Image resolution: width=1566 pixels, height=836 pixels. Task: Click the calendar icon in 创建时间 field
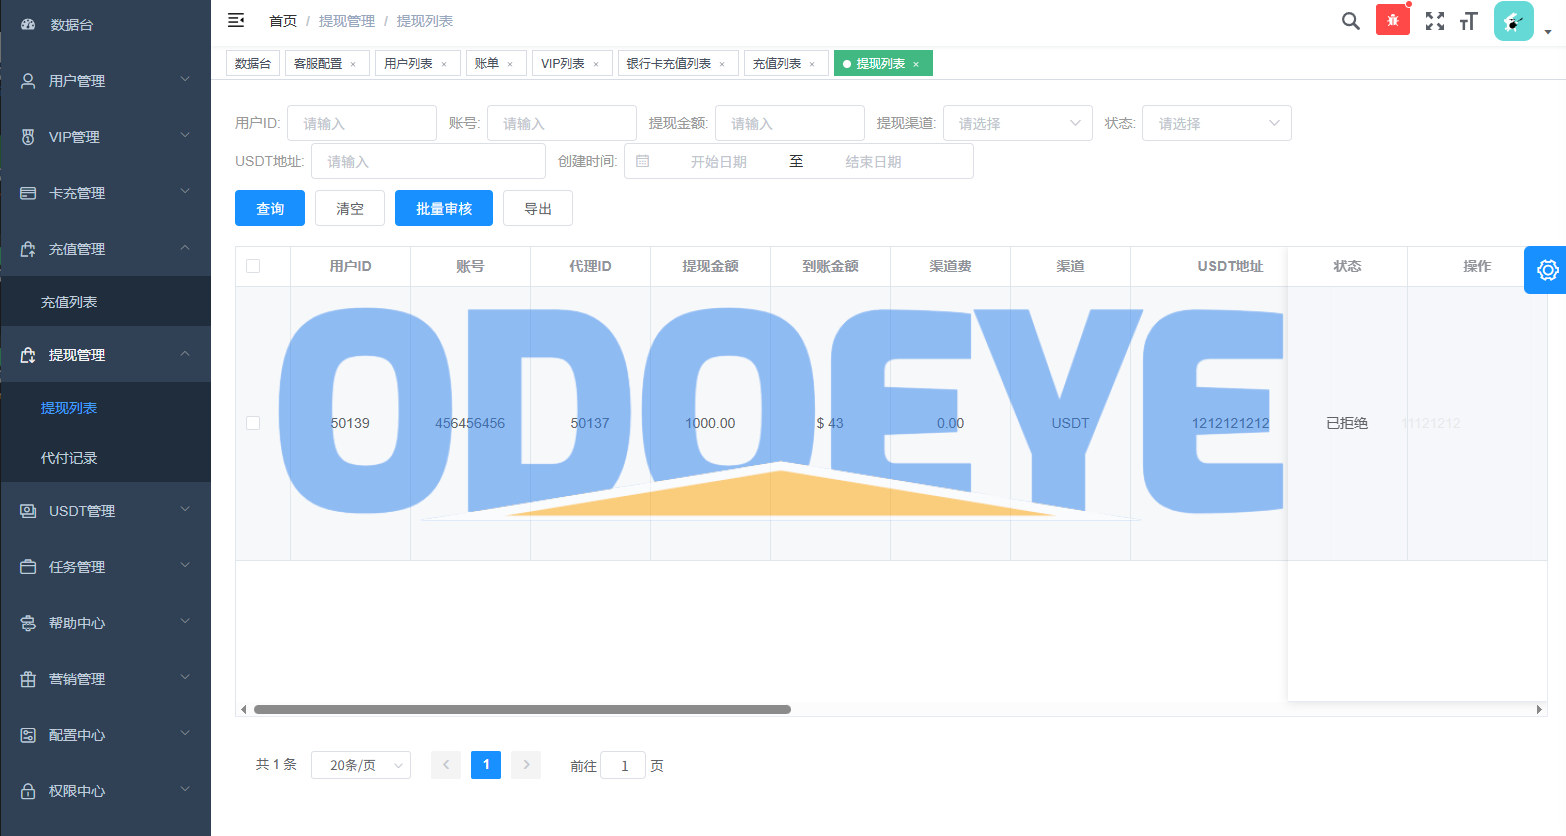point(643,161)
